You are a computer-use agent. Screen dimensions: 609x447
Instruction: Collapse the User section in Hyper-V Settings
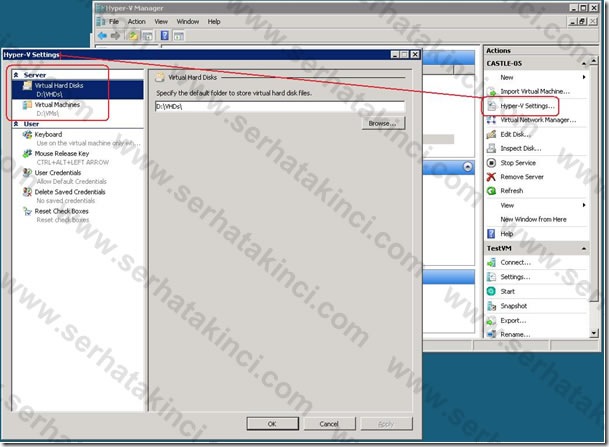point(16,124)
